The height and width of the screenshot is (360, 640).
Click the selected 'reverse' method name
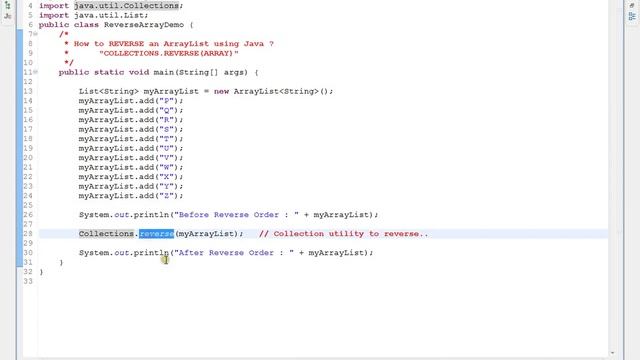[156, 233]
